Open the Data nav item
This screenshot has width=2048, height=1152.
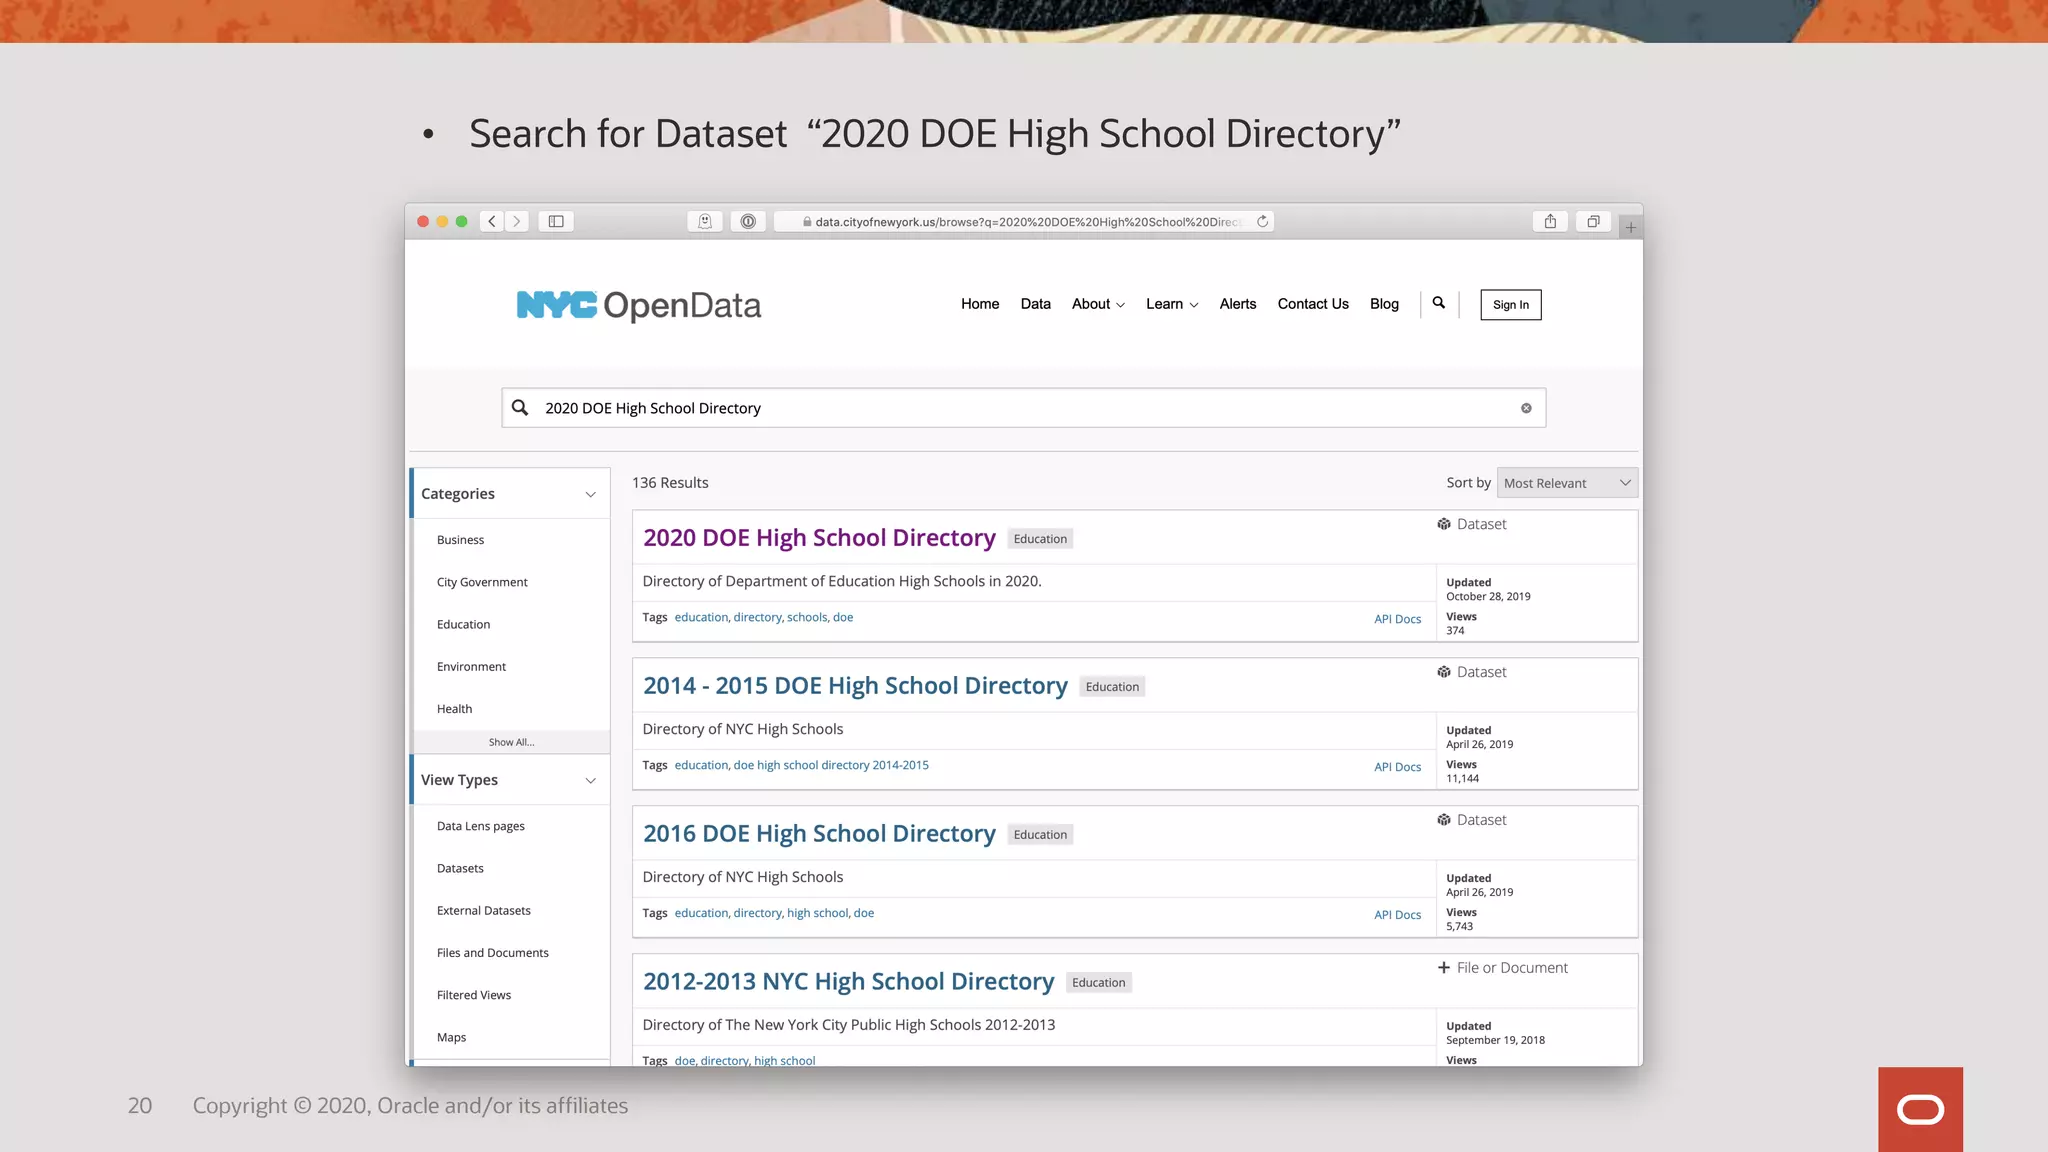pyautogui.click(x=1035, y=304)
